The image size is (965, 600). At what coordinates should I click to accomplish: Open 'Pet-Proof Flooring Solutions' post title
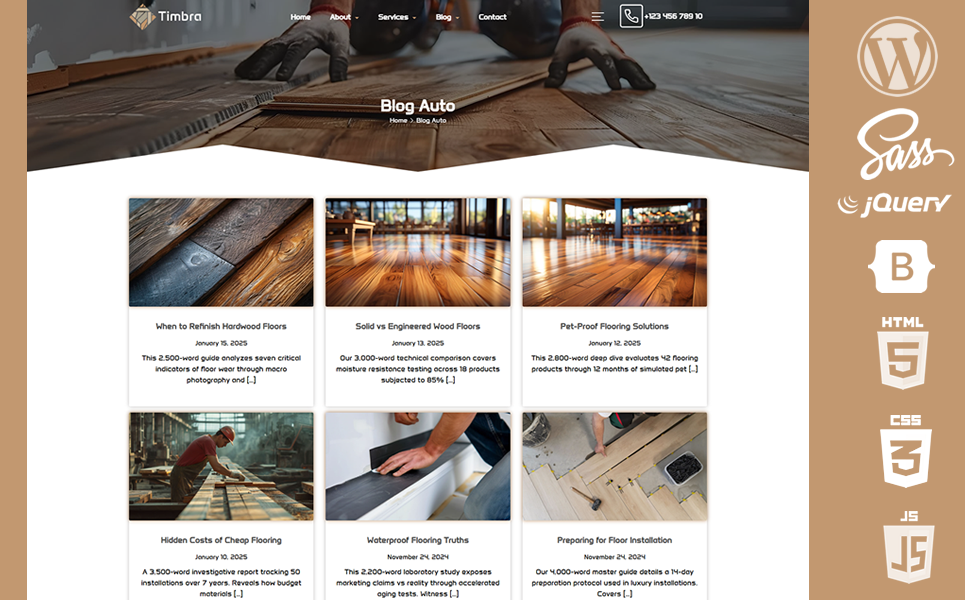tap(614, 326)
